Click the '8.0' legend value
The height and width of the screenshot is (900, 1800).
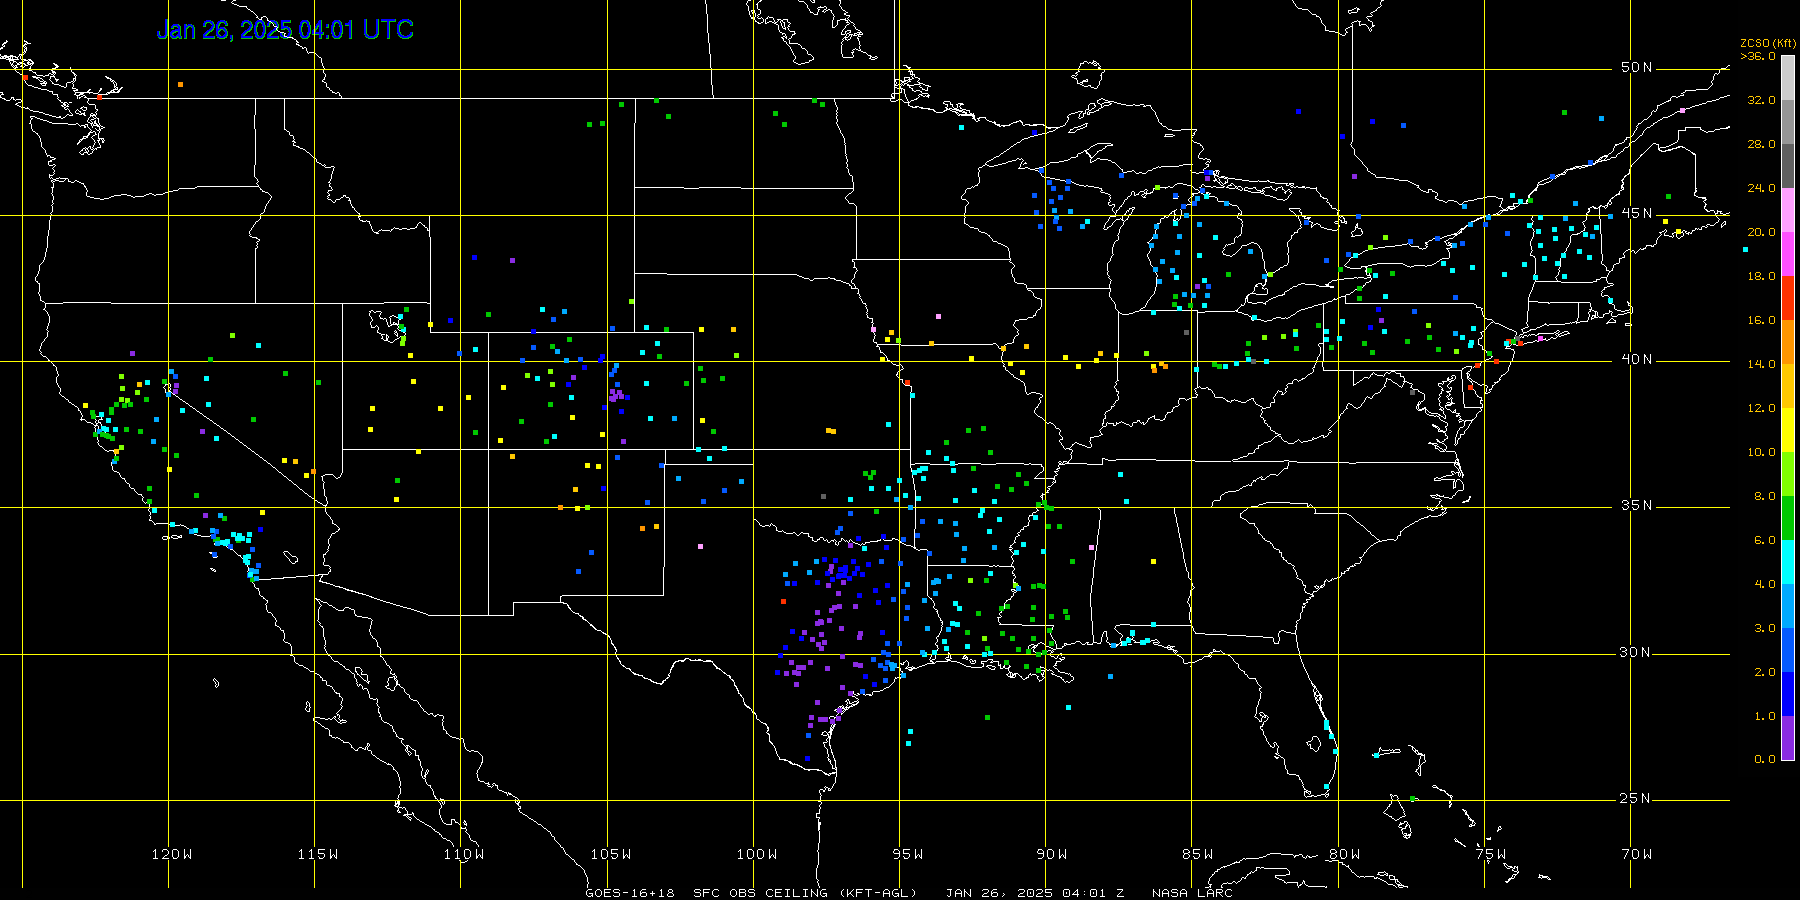coord(1765,496)
